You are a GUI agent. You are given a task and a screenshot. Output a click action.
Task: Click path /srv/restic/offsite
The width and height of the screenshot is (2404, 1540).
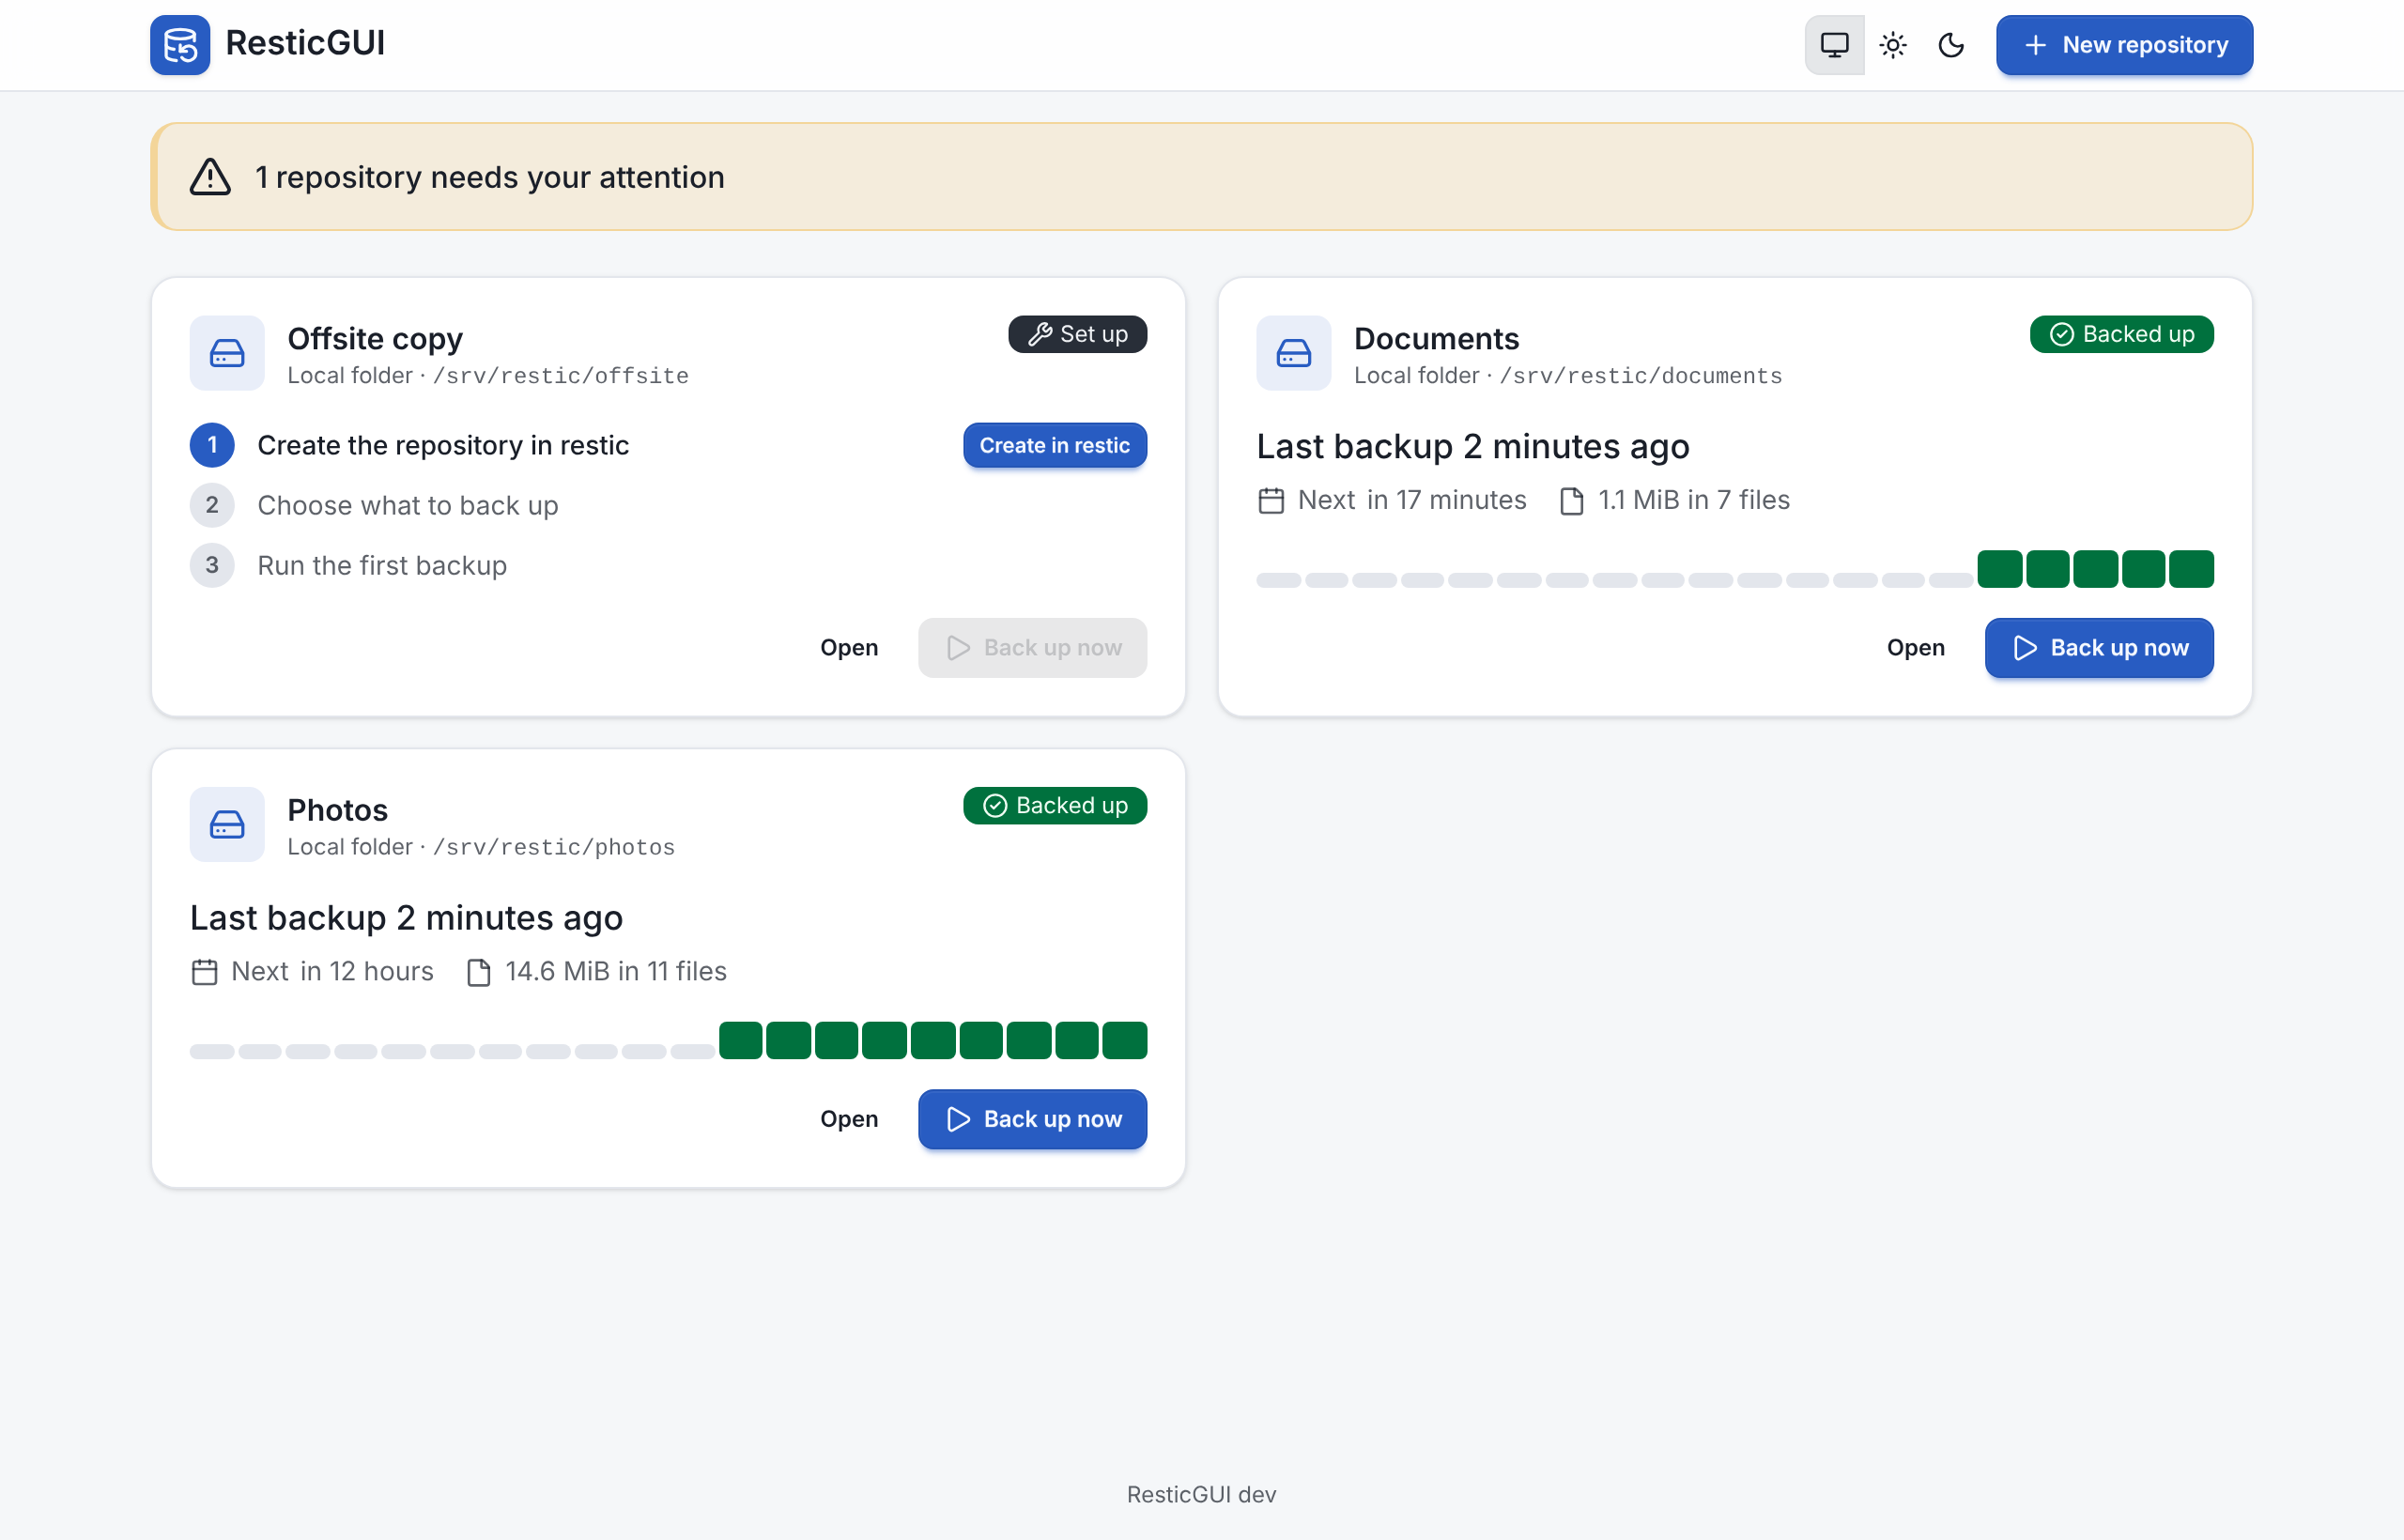[x=561, y=376]
